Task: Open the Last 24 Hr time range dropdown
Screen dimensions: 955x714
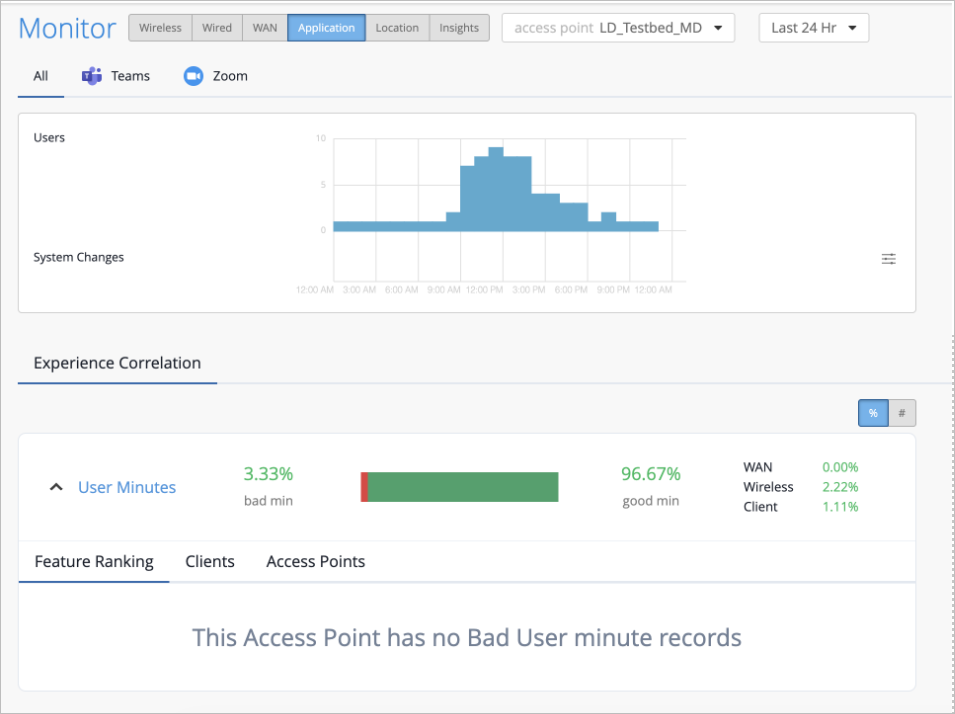Action: 814,28
